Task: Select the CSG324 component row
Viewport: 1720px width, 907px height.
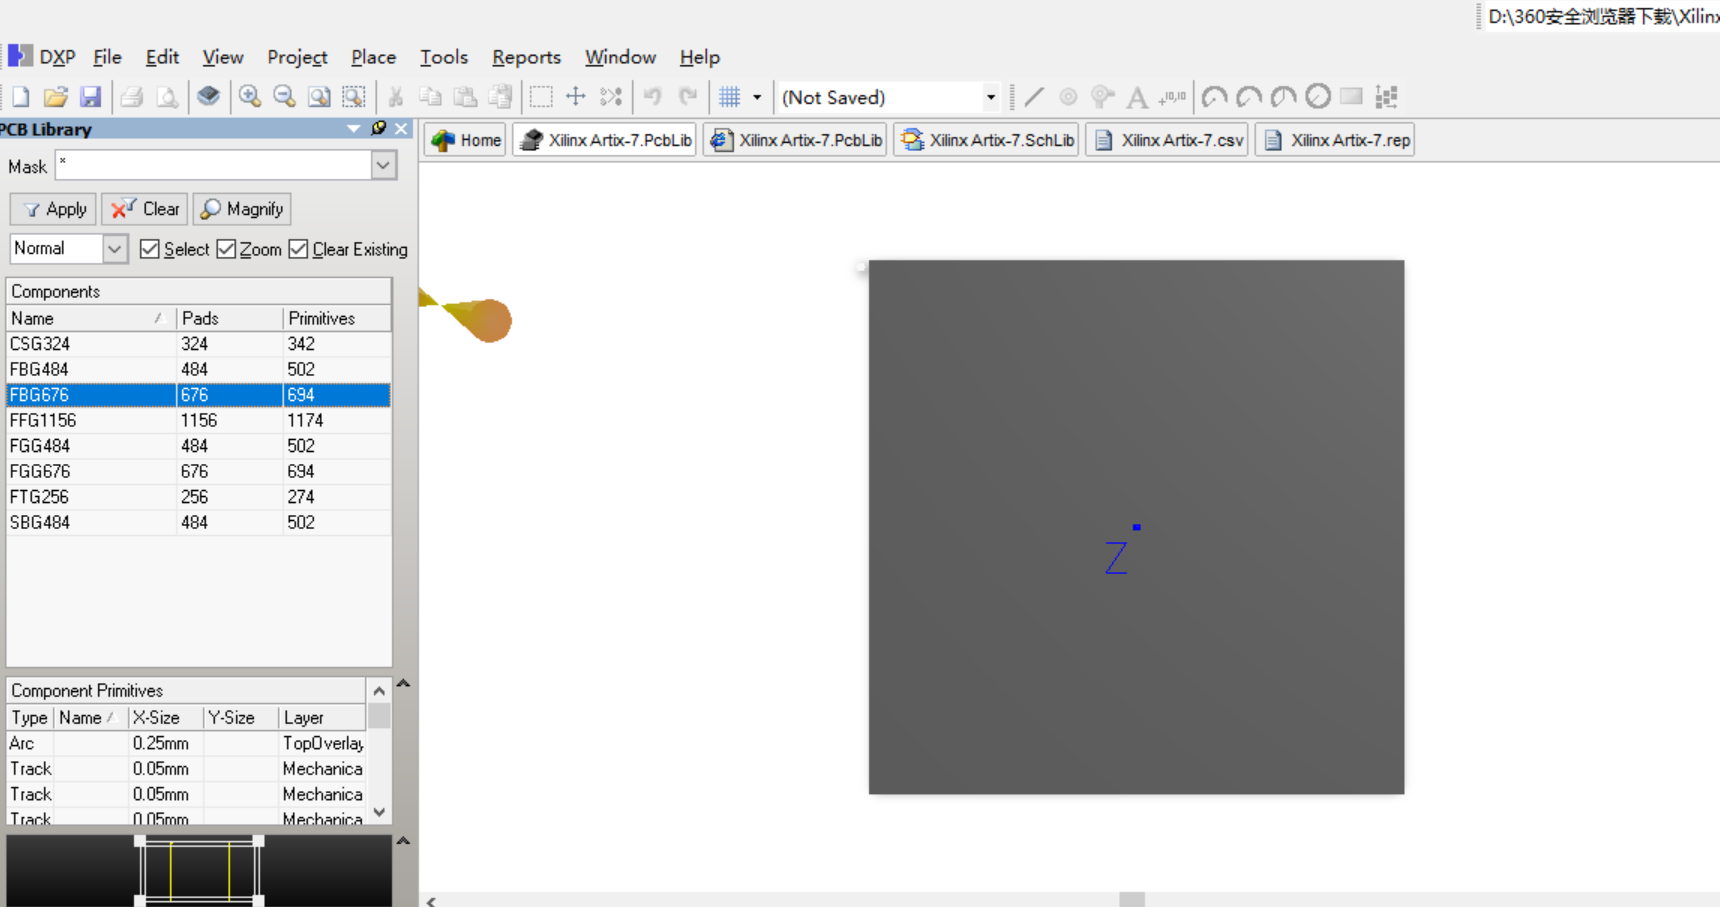Action: [198, 344]
